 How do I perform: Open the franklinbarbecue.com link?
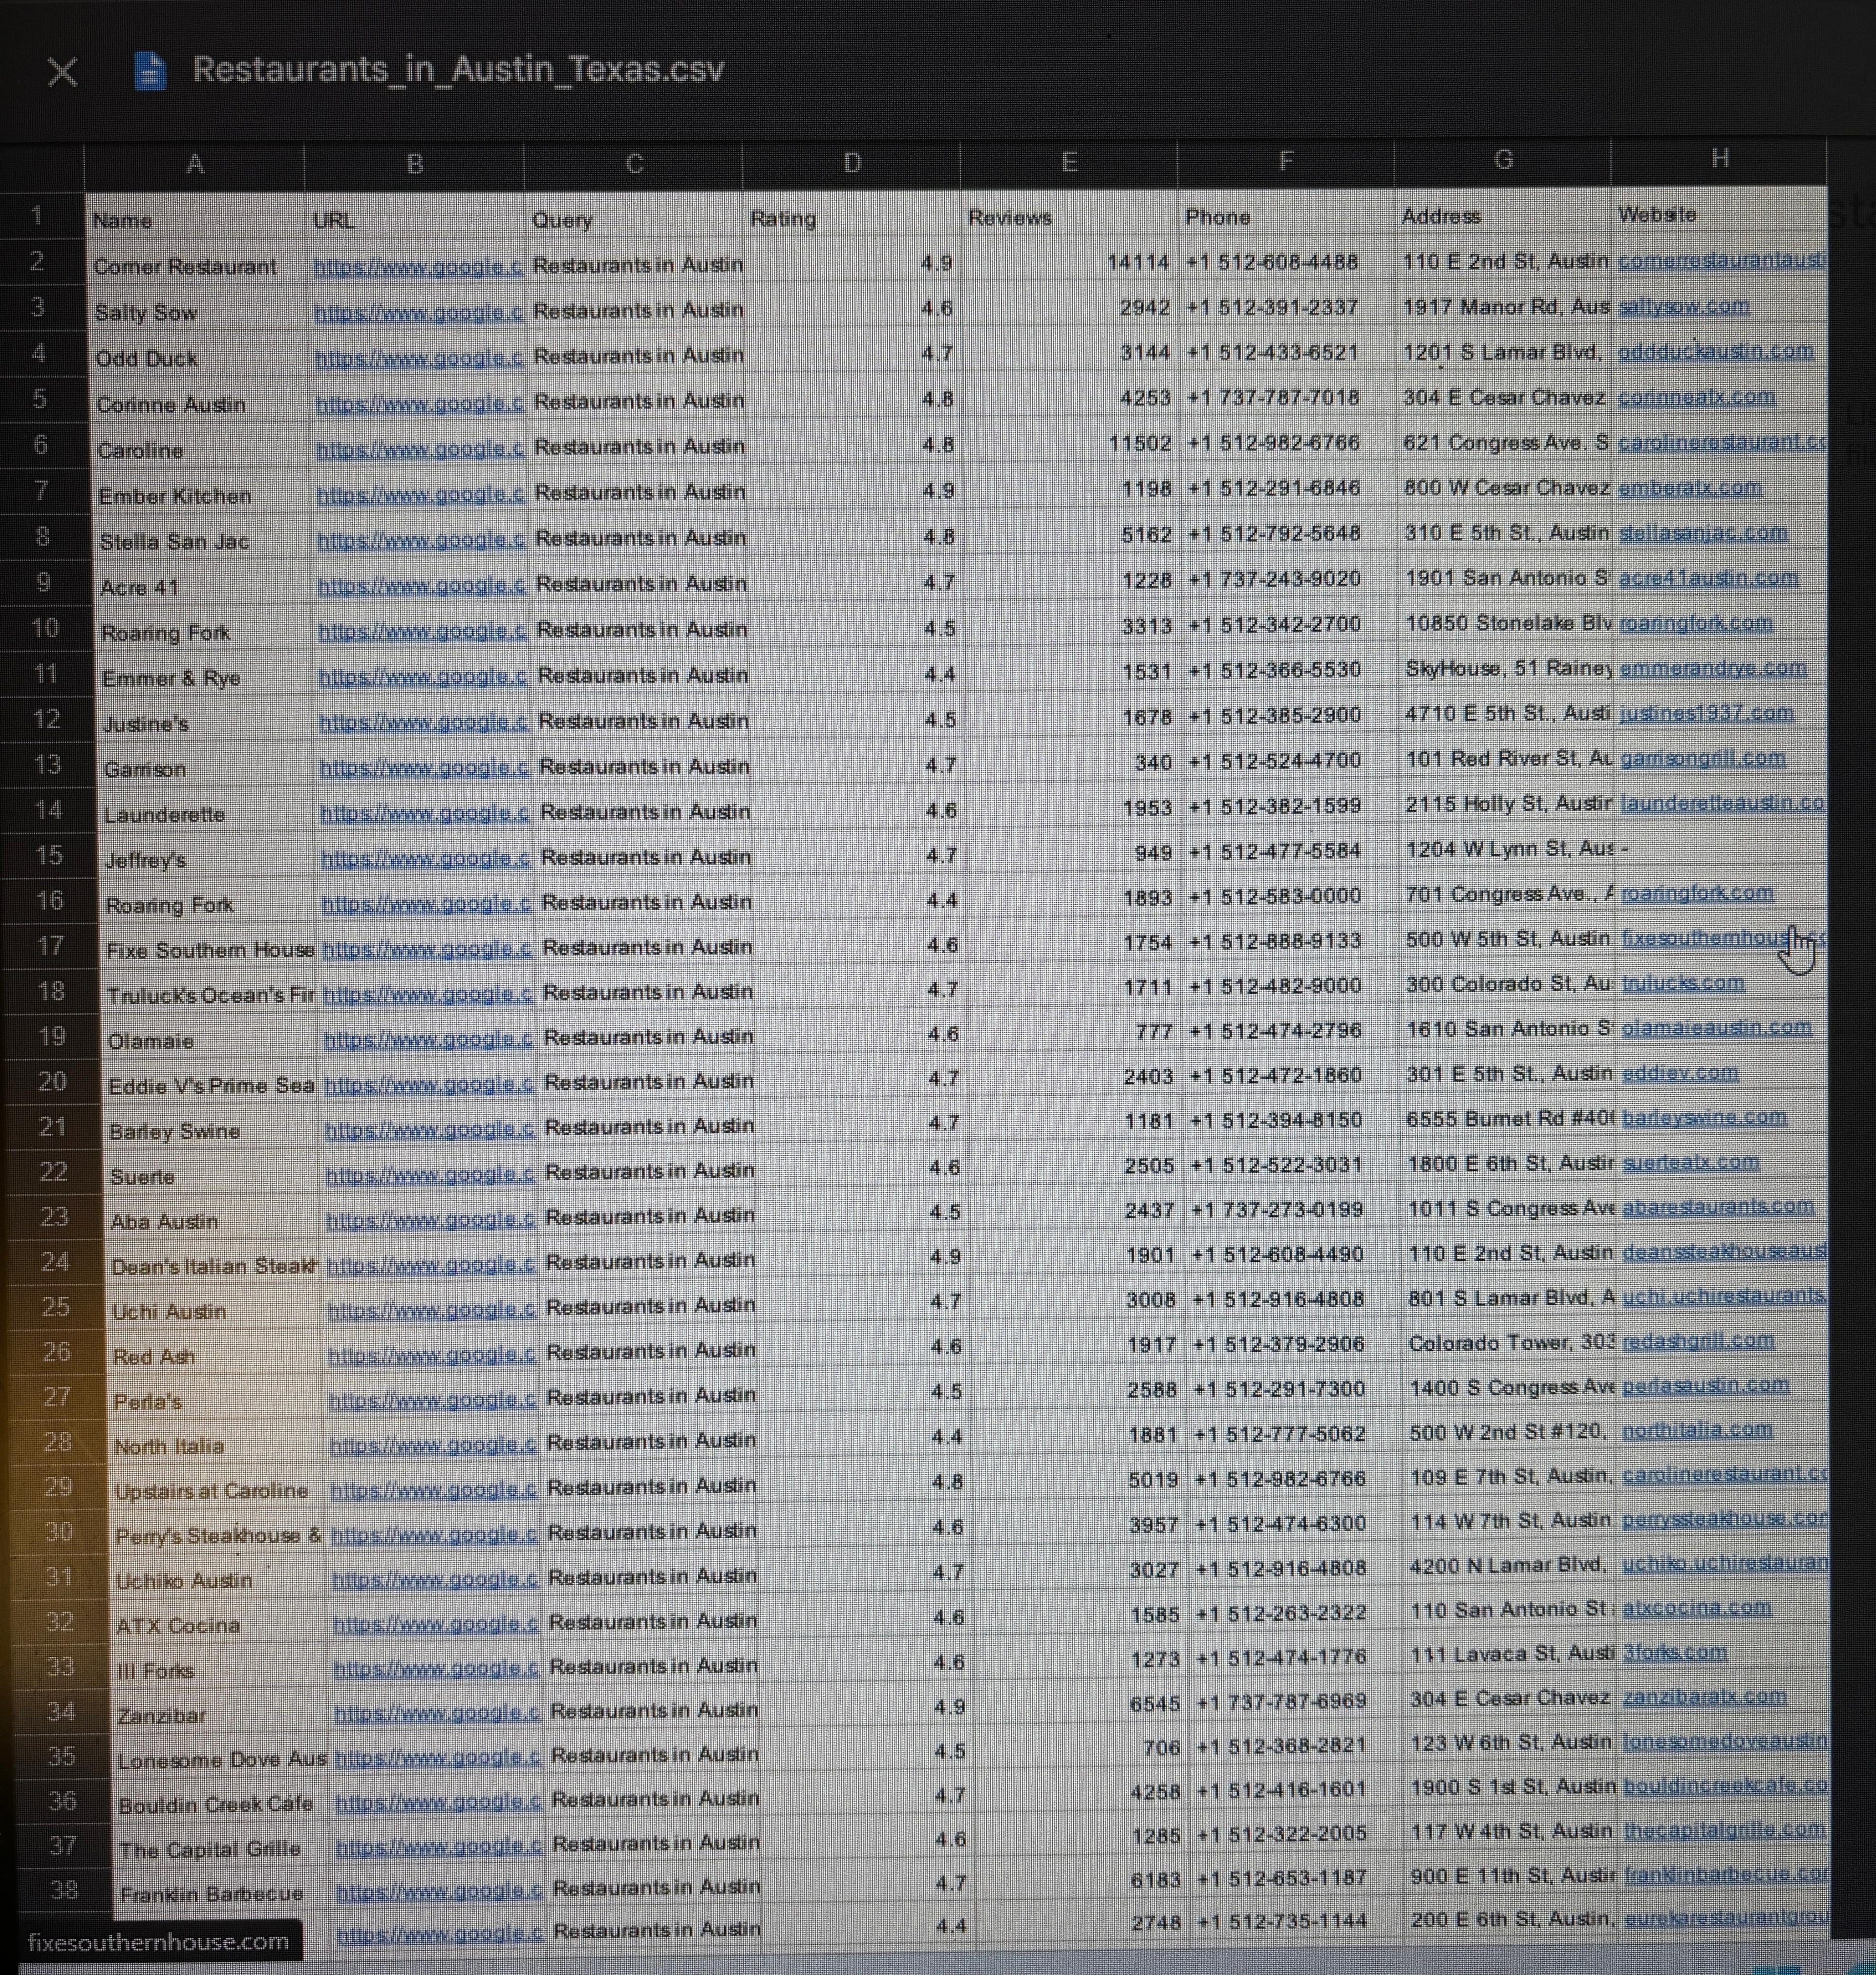(x=1722, y=1874)
